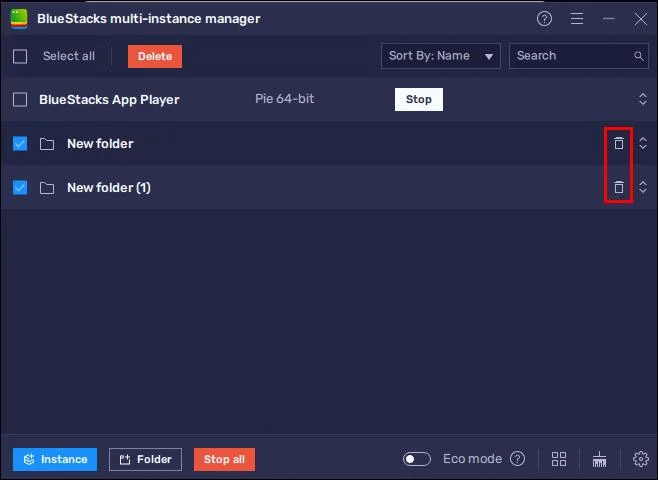The width and height of the screenshot is (658, 480).
Task: Click up-down arrows on New folder row
Action: click(642, 143)
